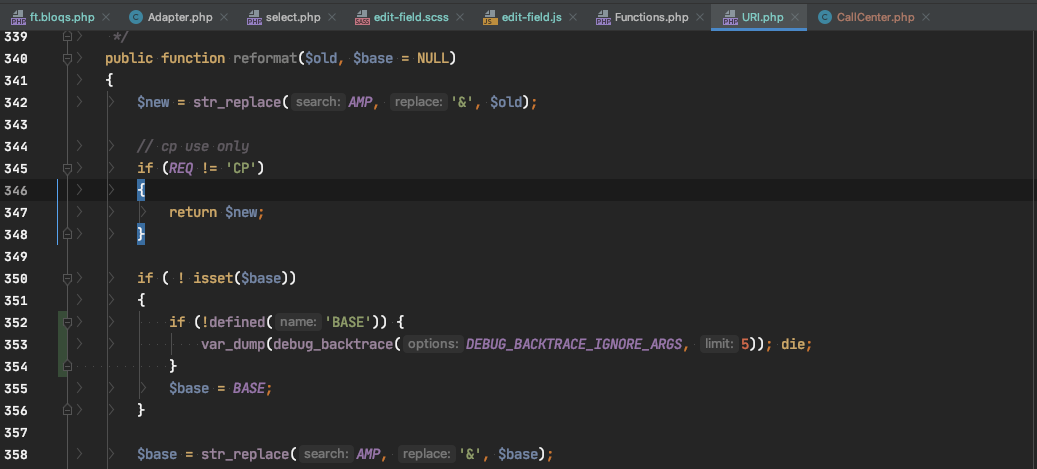Screen dimensions: 1037x469
Task: Click the '// cp use only' comment
Action: click(x=193, y=146)
